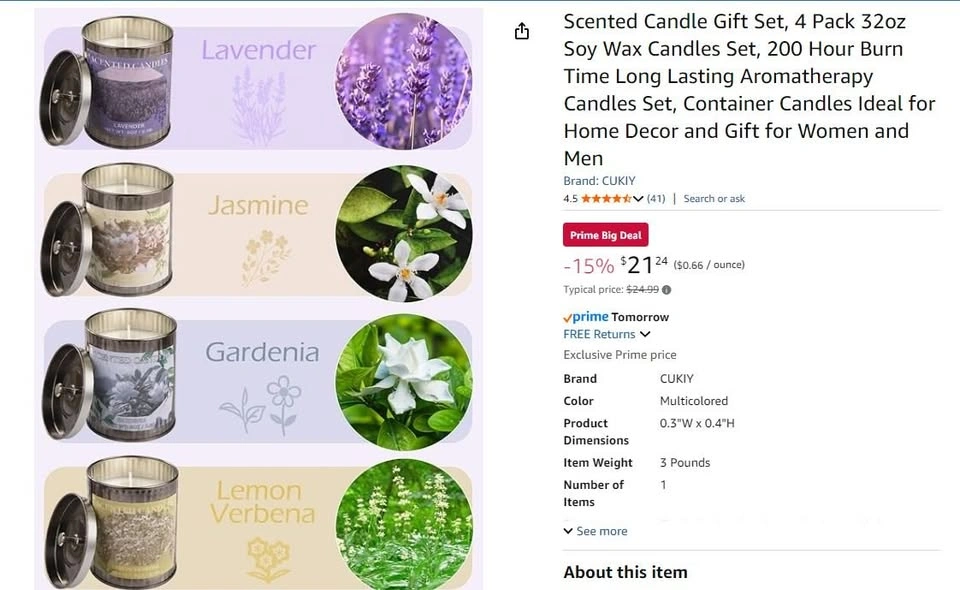Screen dimensions: 960x590
Task: Click the Jasmine flower circle photo
Action: point(404,234)
